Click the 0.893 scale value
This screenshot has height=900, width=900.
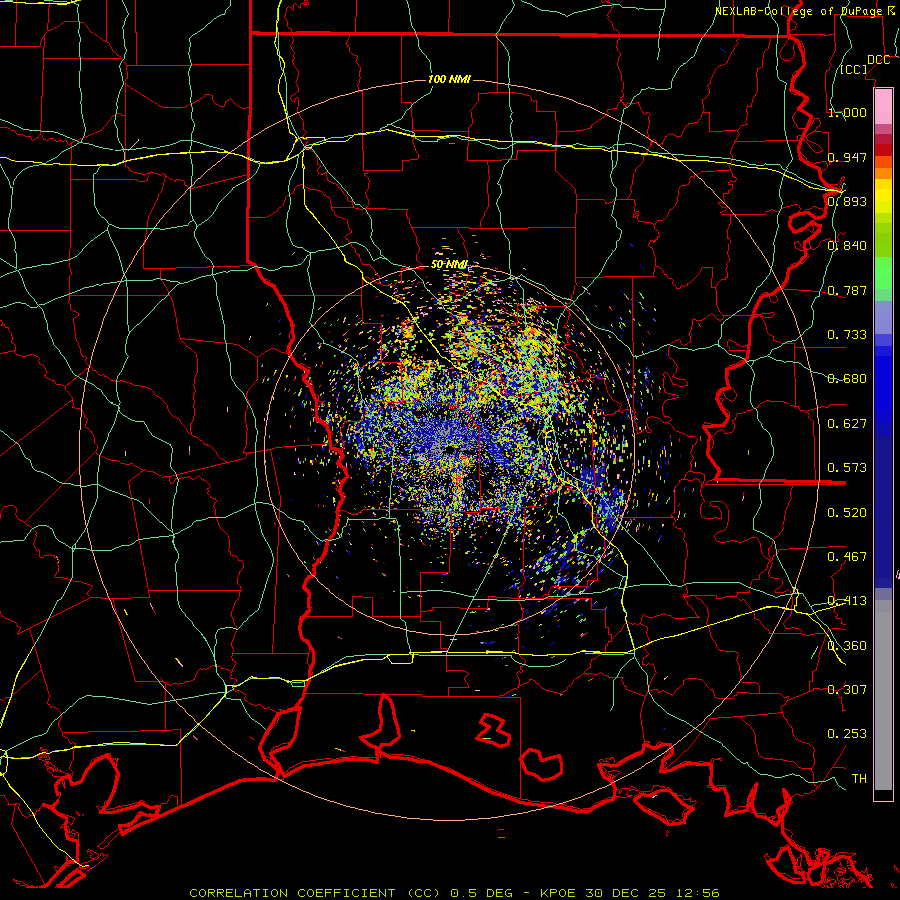pos(847,201)
